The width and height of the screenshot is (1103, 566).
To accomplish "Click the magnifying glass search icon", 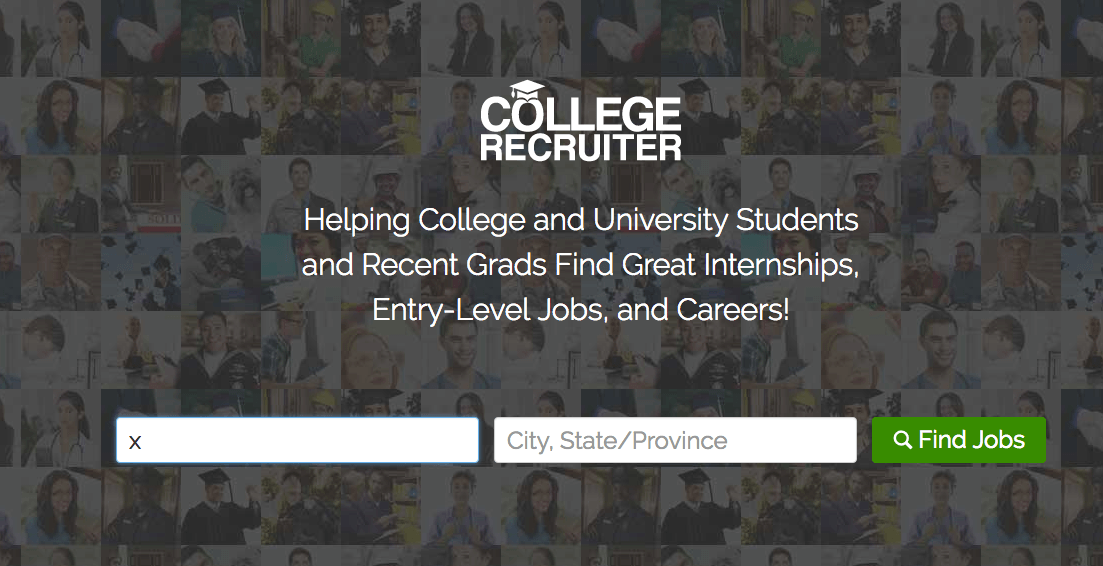I will tap(902, 440).
